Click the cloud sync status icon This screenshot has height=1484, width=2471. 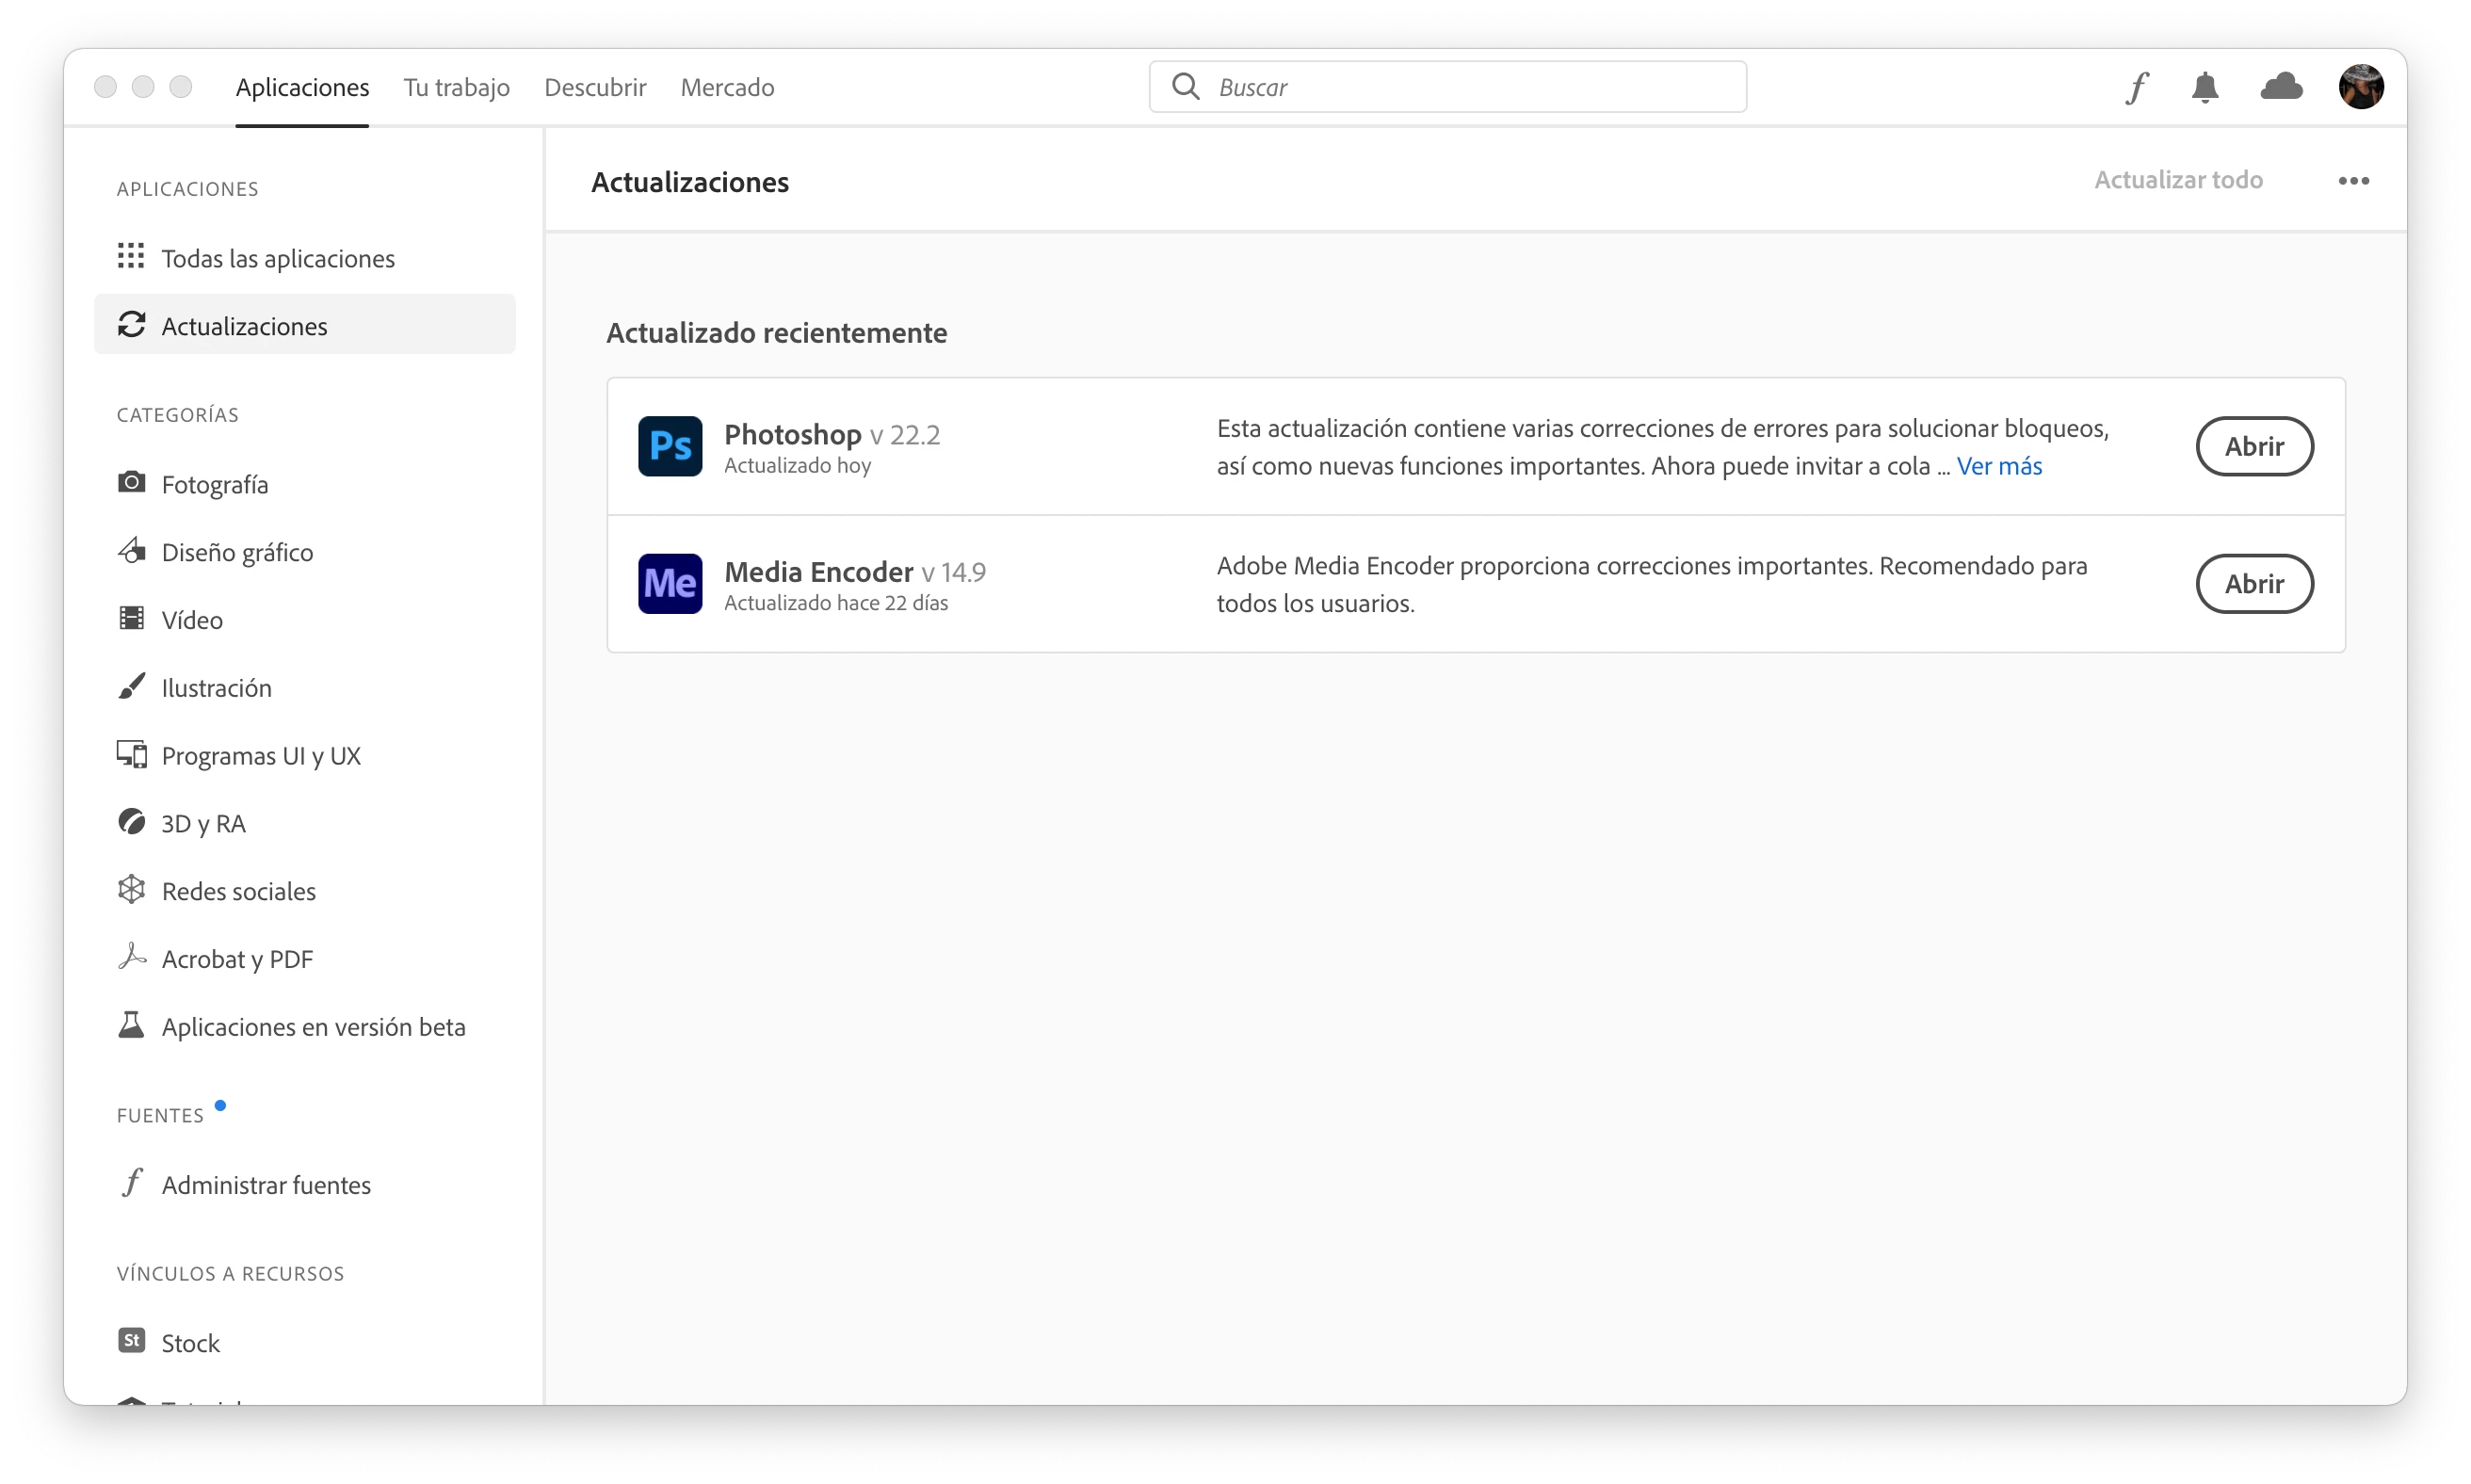pos(2281,87)
